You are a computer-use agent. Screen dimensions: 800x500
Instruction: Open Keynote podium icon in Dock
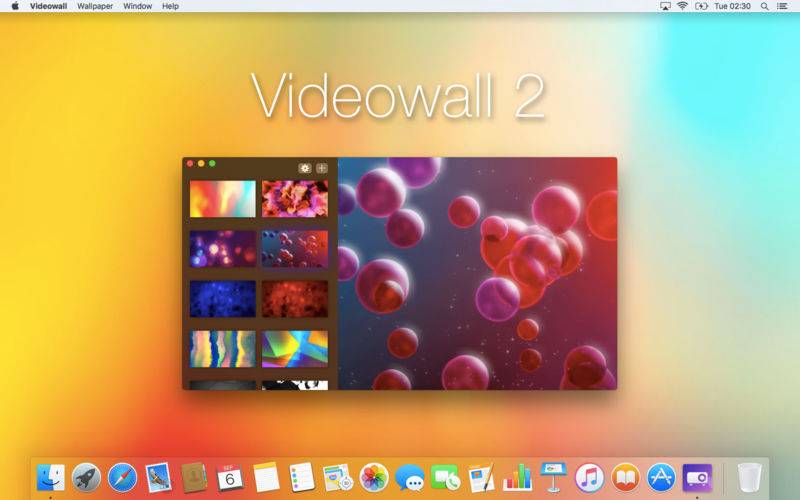[x=554, y=477]
